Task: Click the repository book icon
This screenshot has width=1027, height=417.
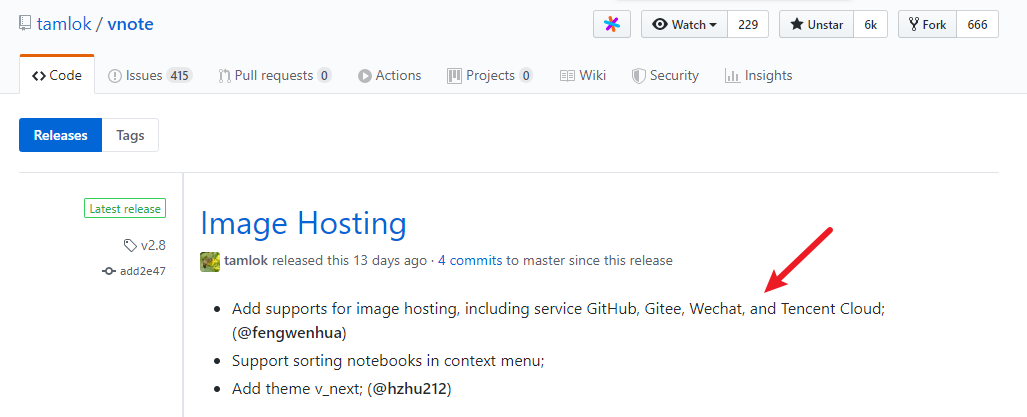Action: tap(25, 24)
